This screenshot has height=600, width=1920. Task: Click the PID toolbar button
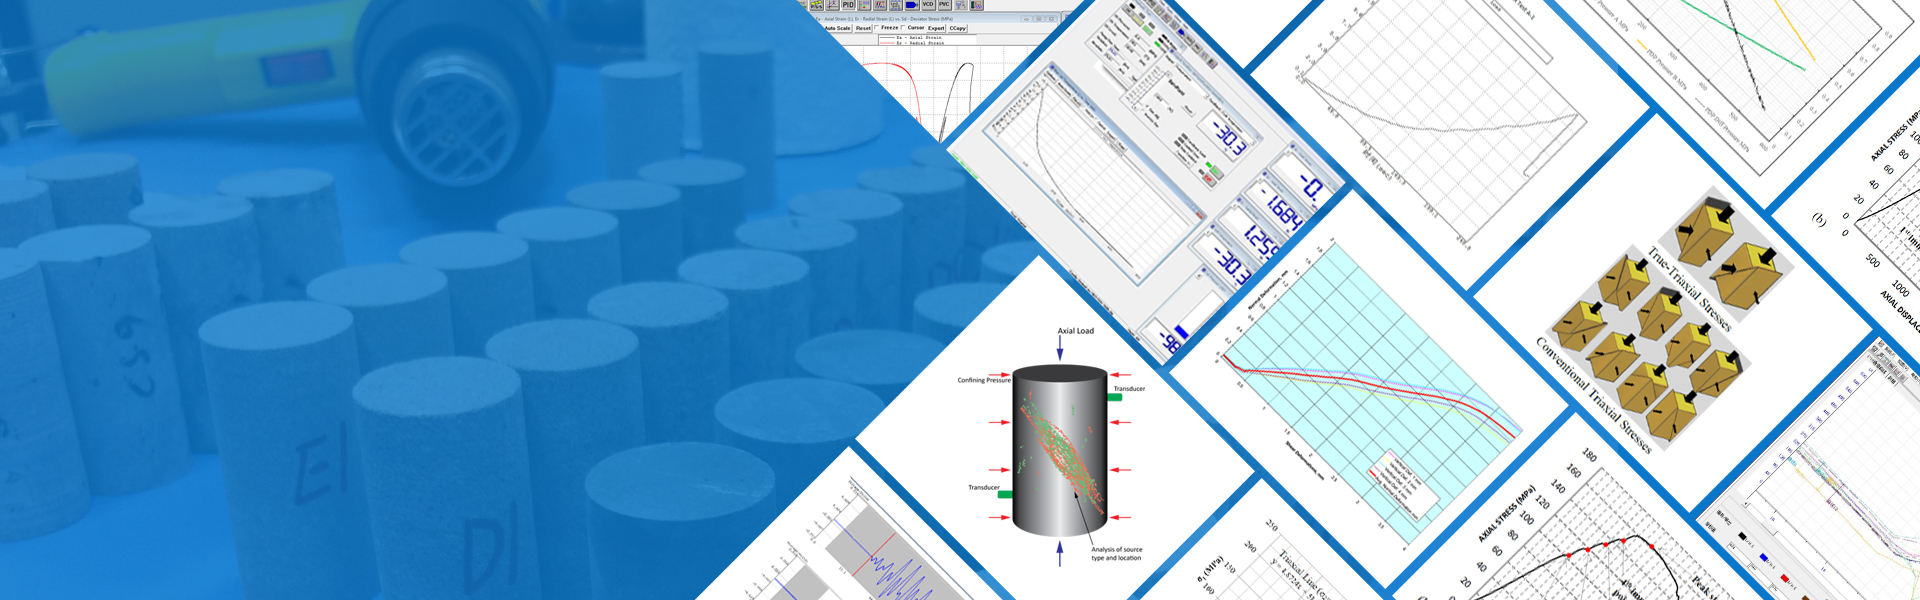tap(848, 5)
